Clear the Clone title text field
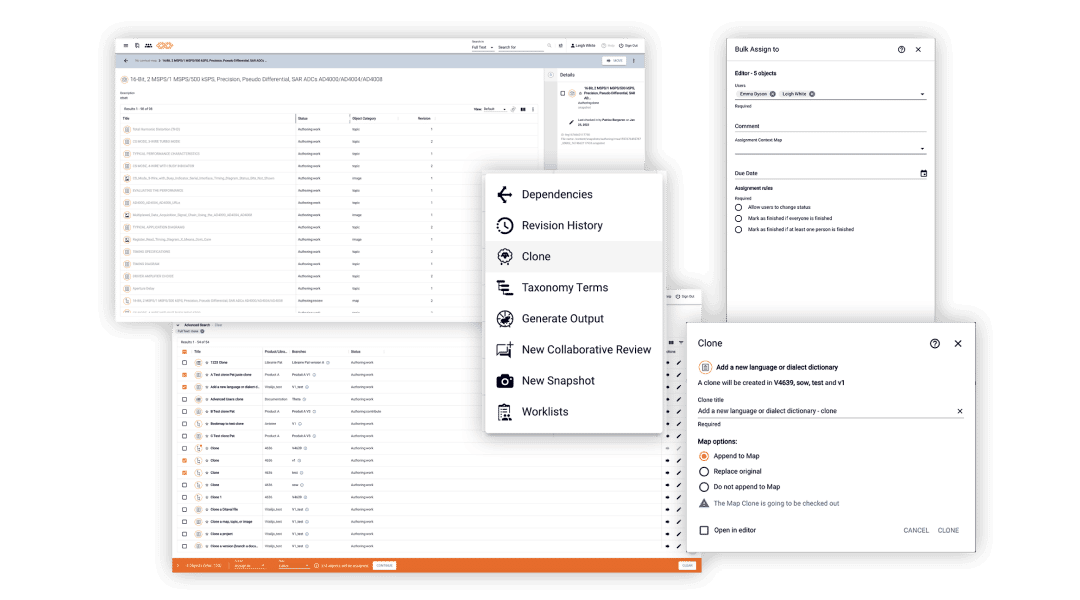 959,411
